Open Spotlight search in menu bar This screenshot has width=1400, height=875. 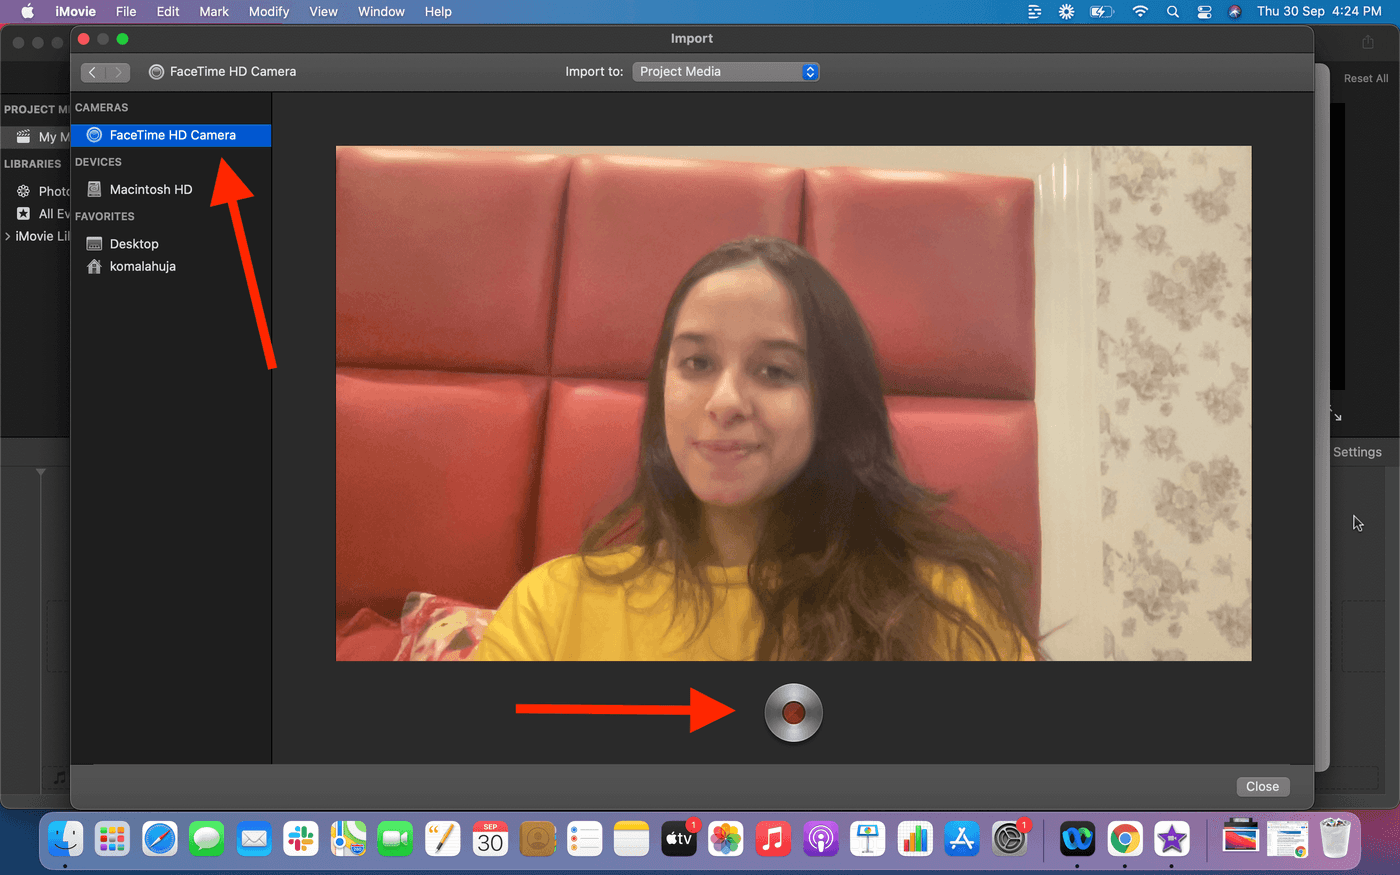tap(1172, 12)
